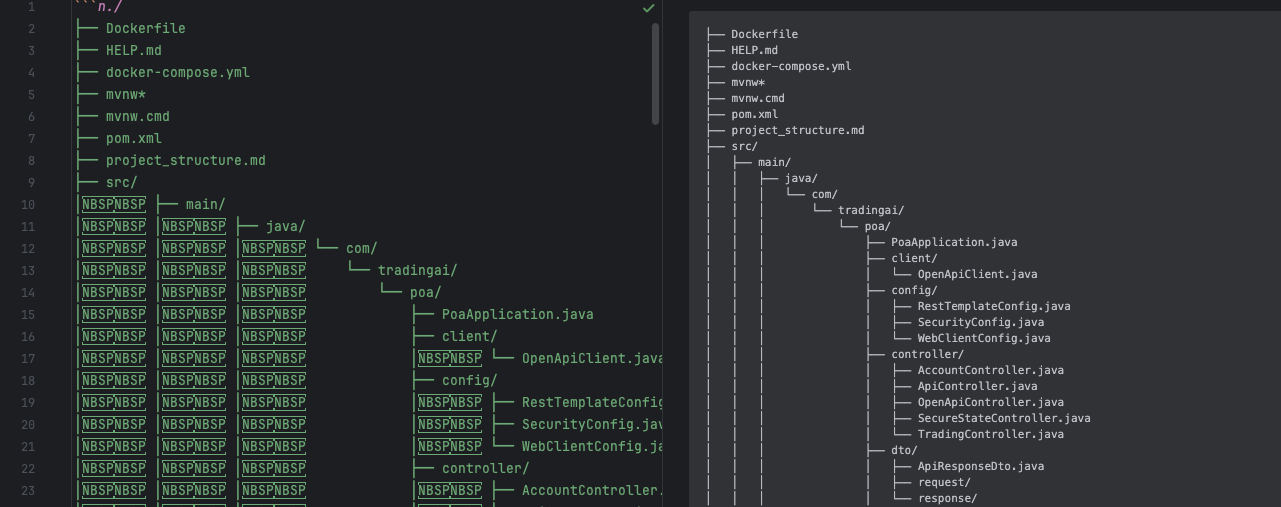Click mvnw.cmd in the preview pane

tap(758, 98)
